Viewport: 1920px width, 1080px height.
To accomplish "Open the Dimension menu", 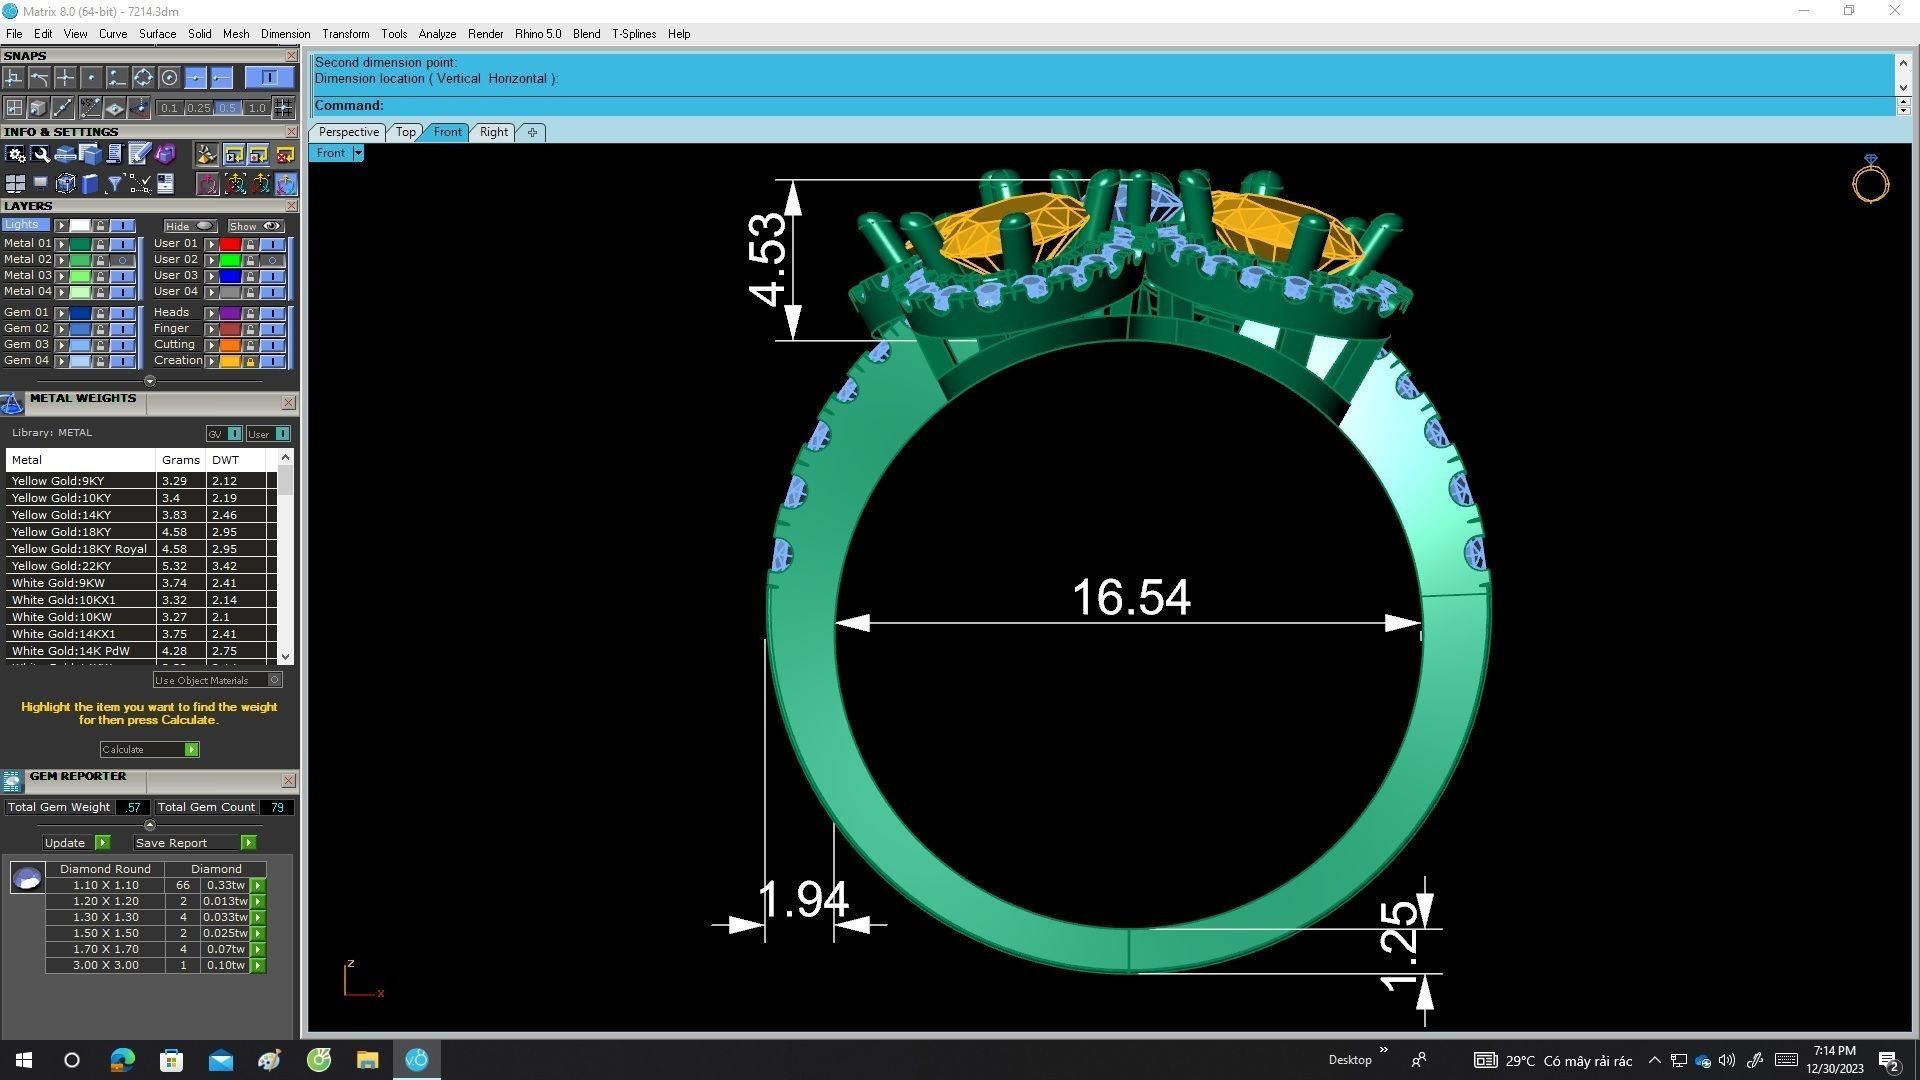I will coord(285,34).
